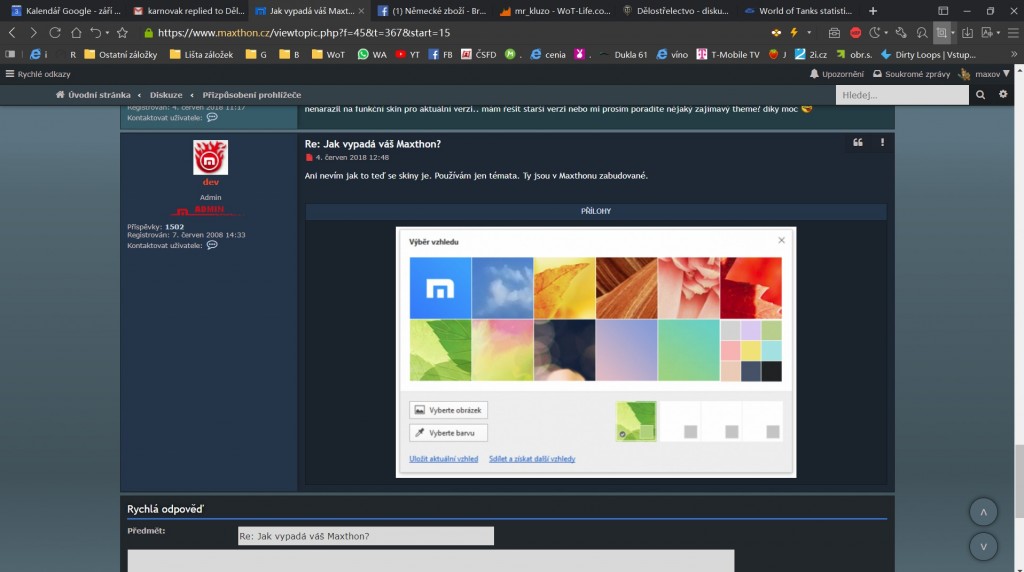The width and height of the screenshot is (1024, 572).
Task: Open the red Adblock stop-sign icon
Action: point(856,33)
